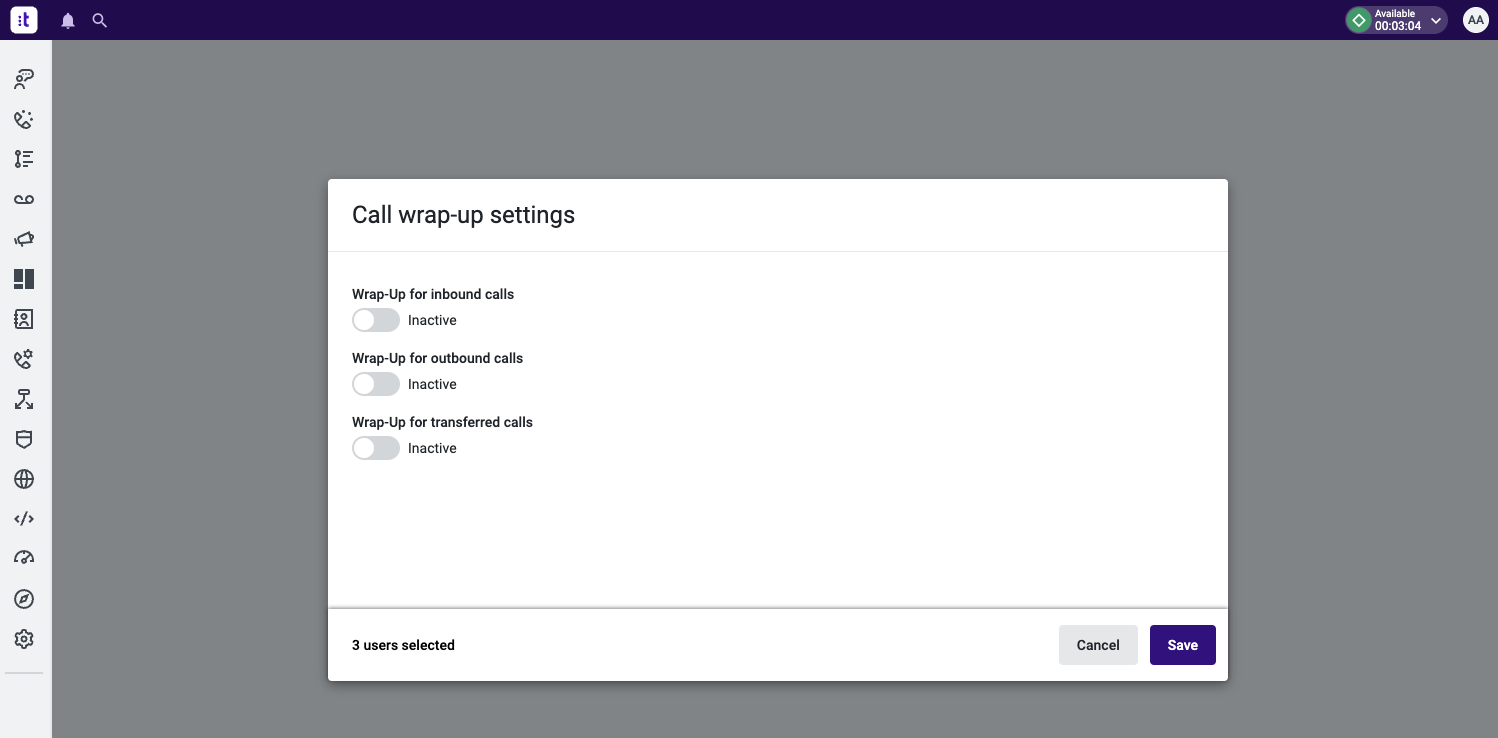Open the megaphone campaigns icon
This screenshot has height=738, width=1498.
(x=24, y=239)
